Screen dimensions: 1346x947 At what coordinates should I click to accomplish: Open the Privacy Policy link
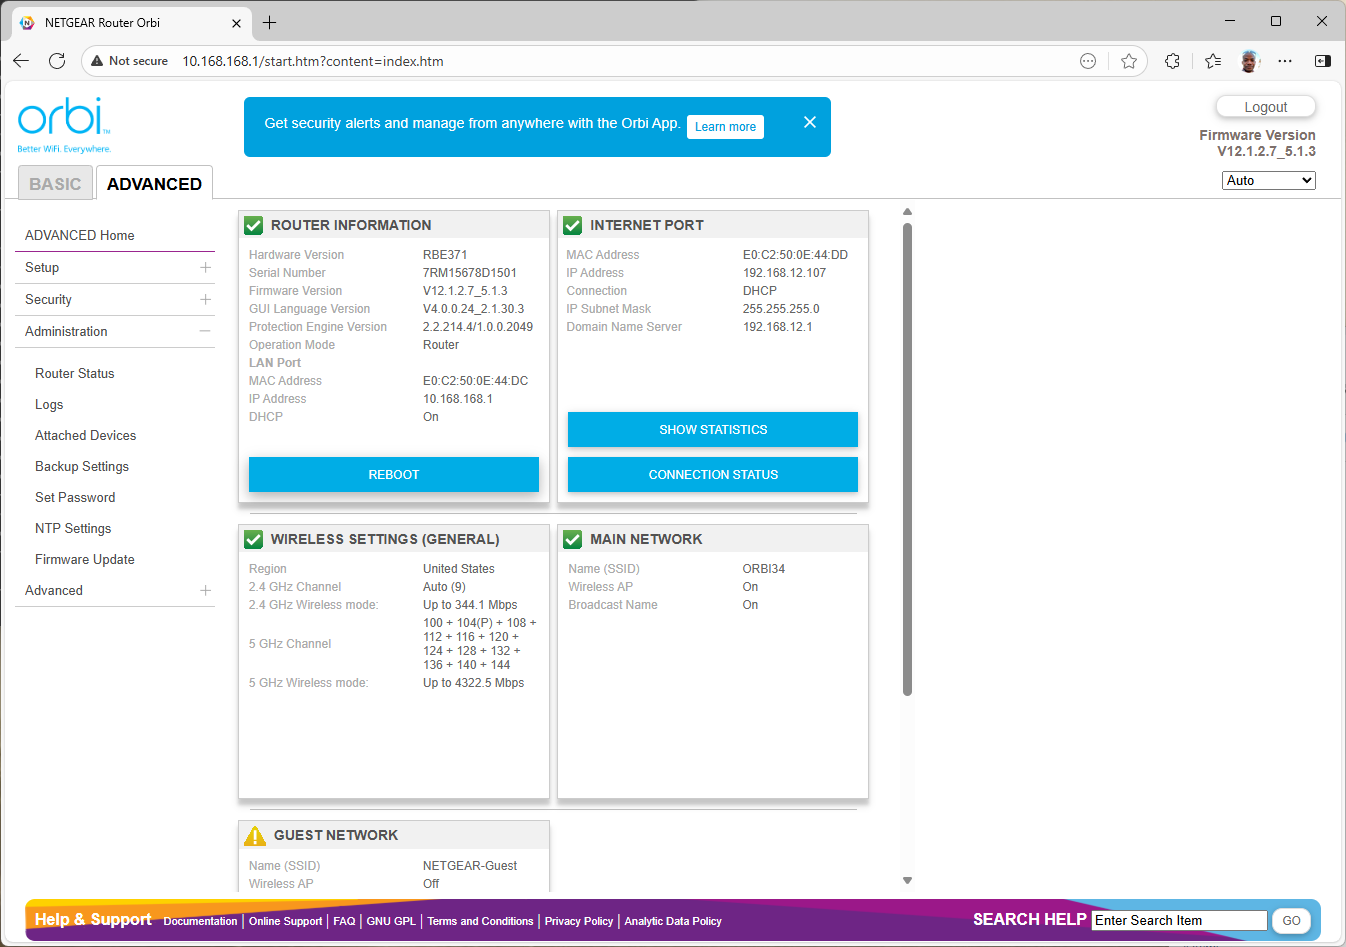coord(579,921)
